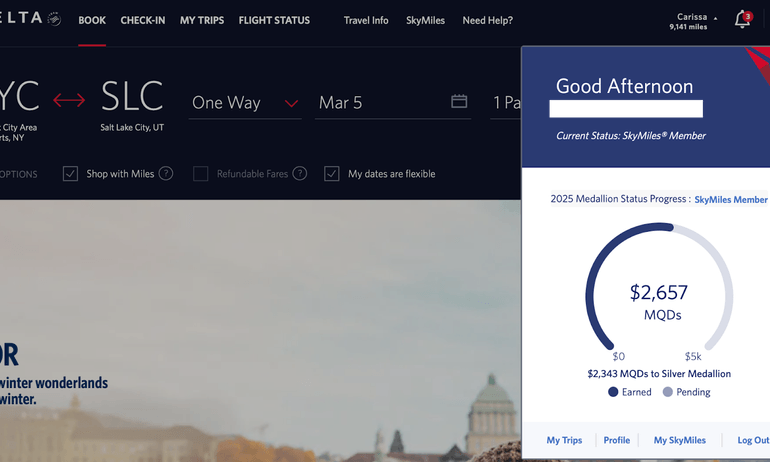Image resolution: width=770 pixels, height=462 pixels.
Task: Open the calendar icon beside Mar 5
Action: 459,101
